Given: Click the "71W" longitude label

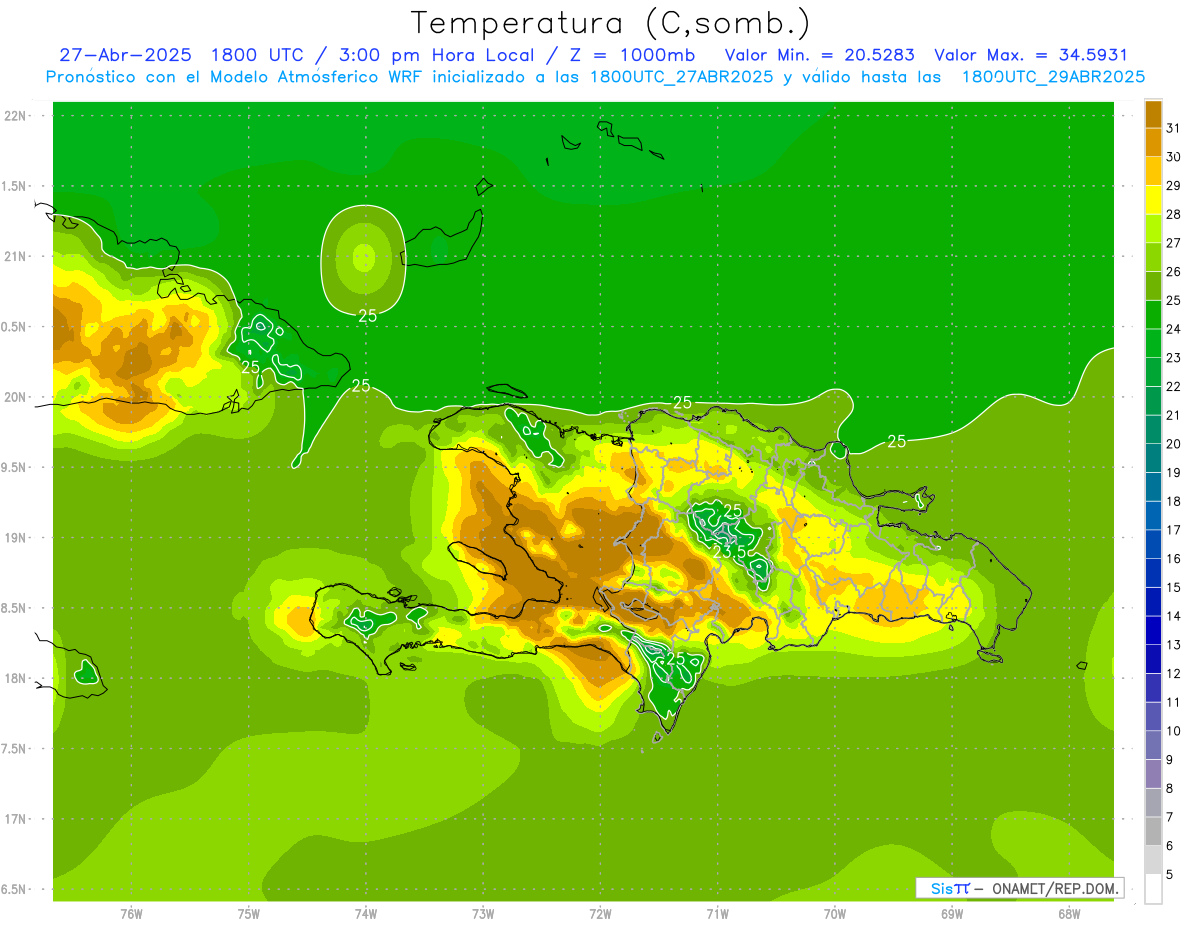Looking at the screenshot, I should pos(717,913).
